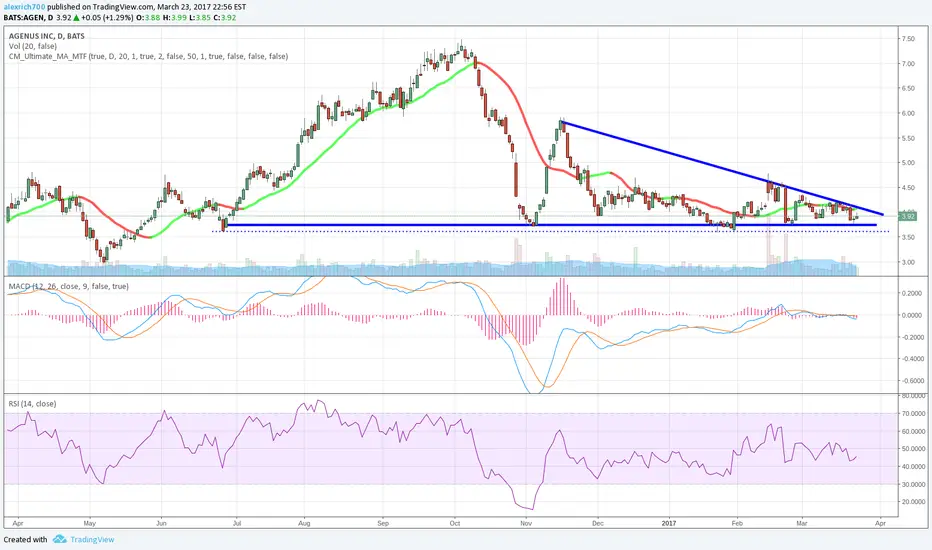
Task: Click the H:3.99 high value in header
Action: tap(174, 17)
